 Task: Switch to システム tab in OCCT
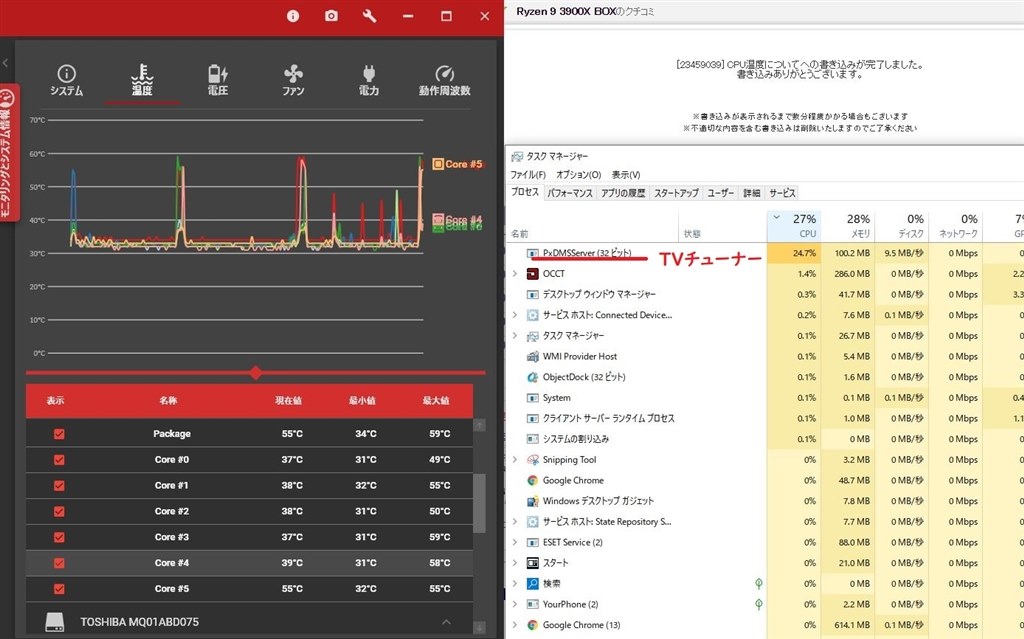(66, 81)
